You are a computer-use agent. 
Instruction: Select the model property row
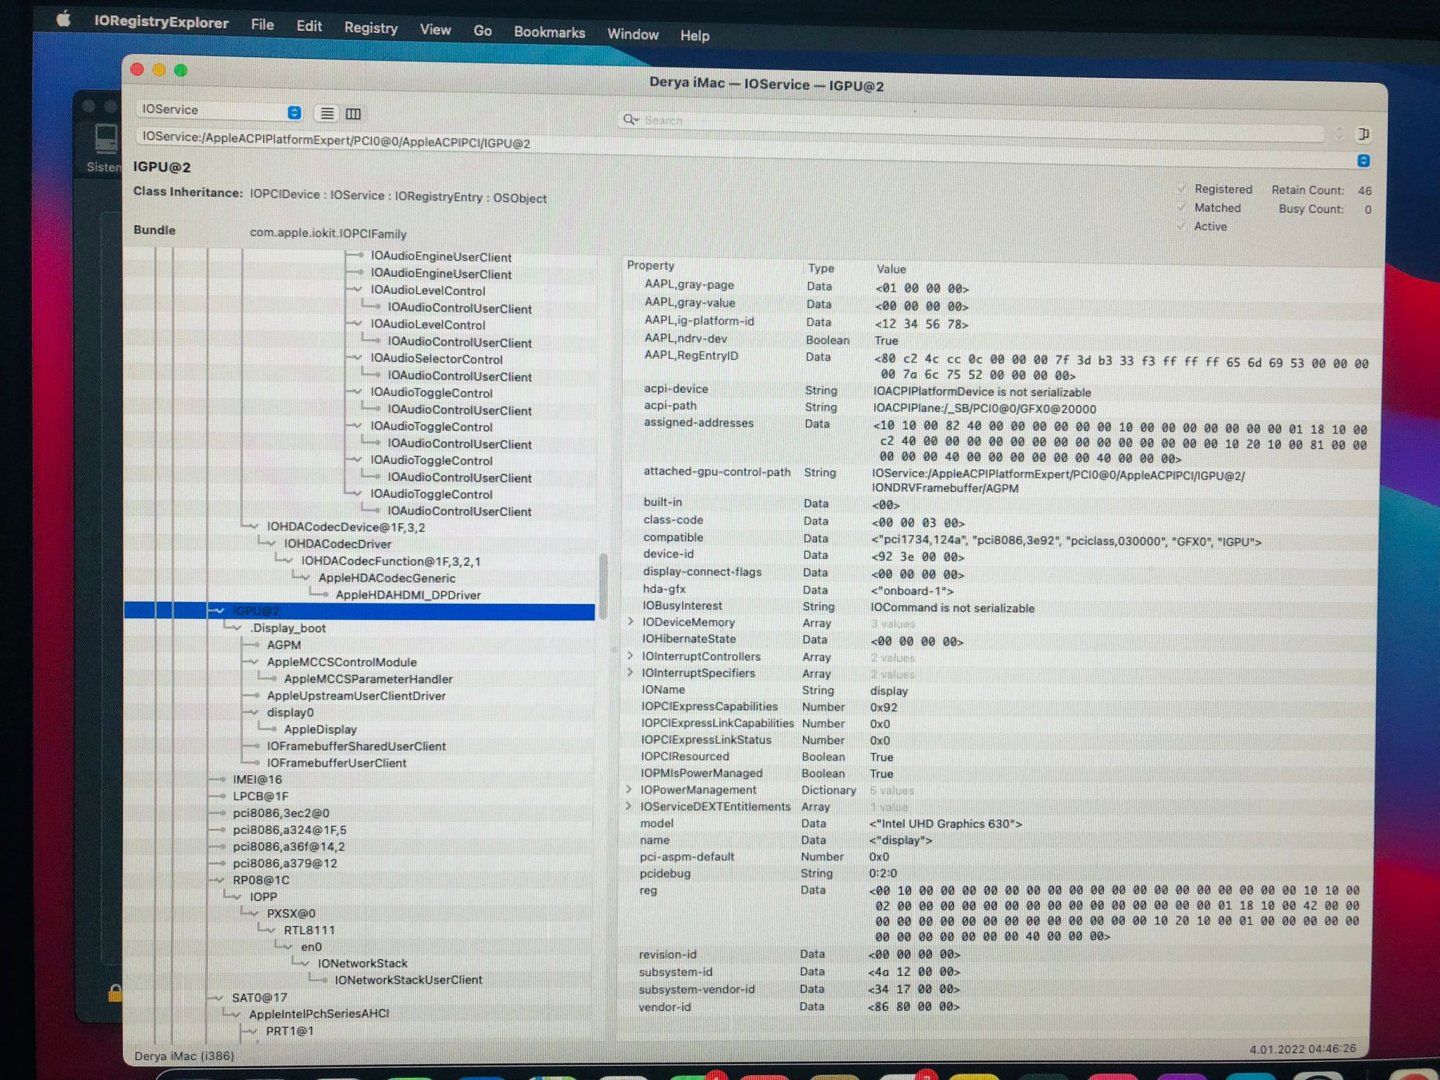(x=997, y=824)
